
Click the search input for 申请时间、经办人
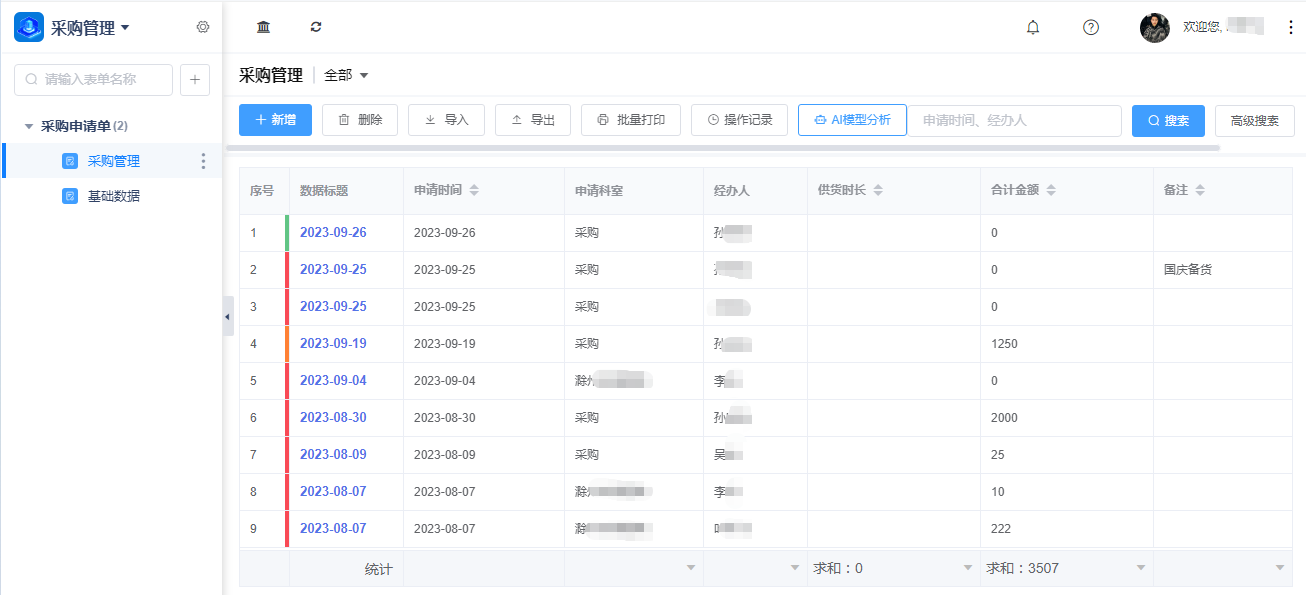click(x=1015, y=120)
